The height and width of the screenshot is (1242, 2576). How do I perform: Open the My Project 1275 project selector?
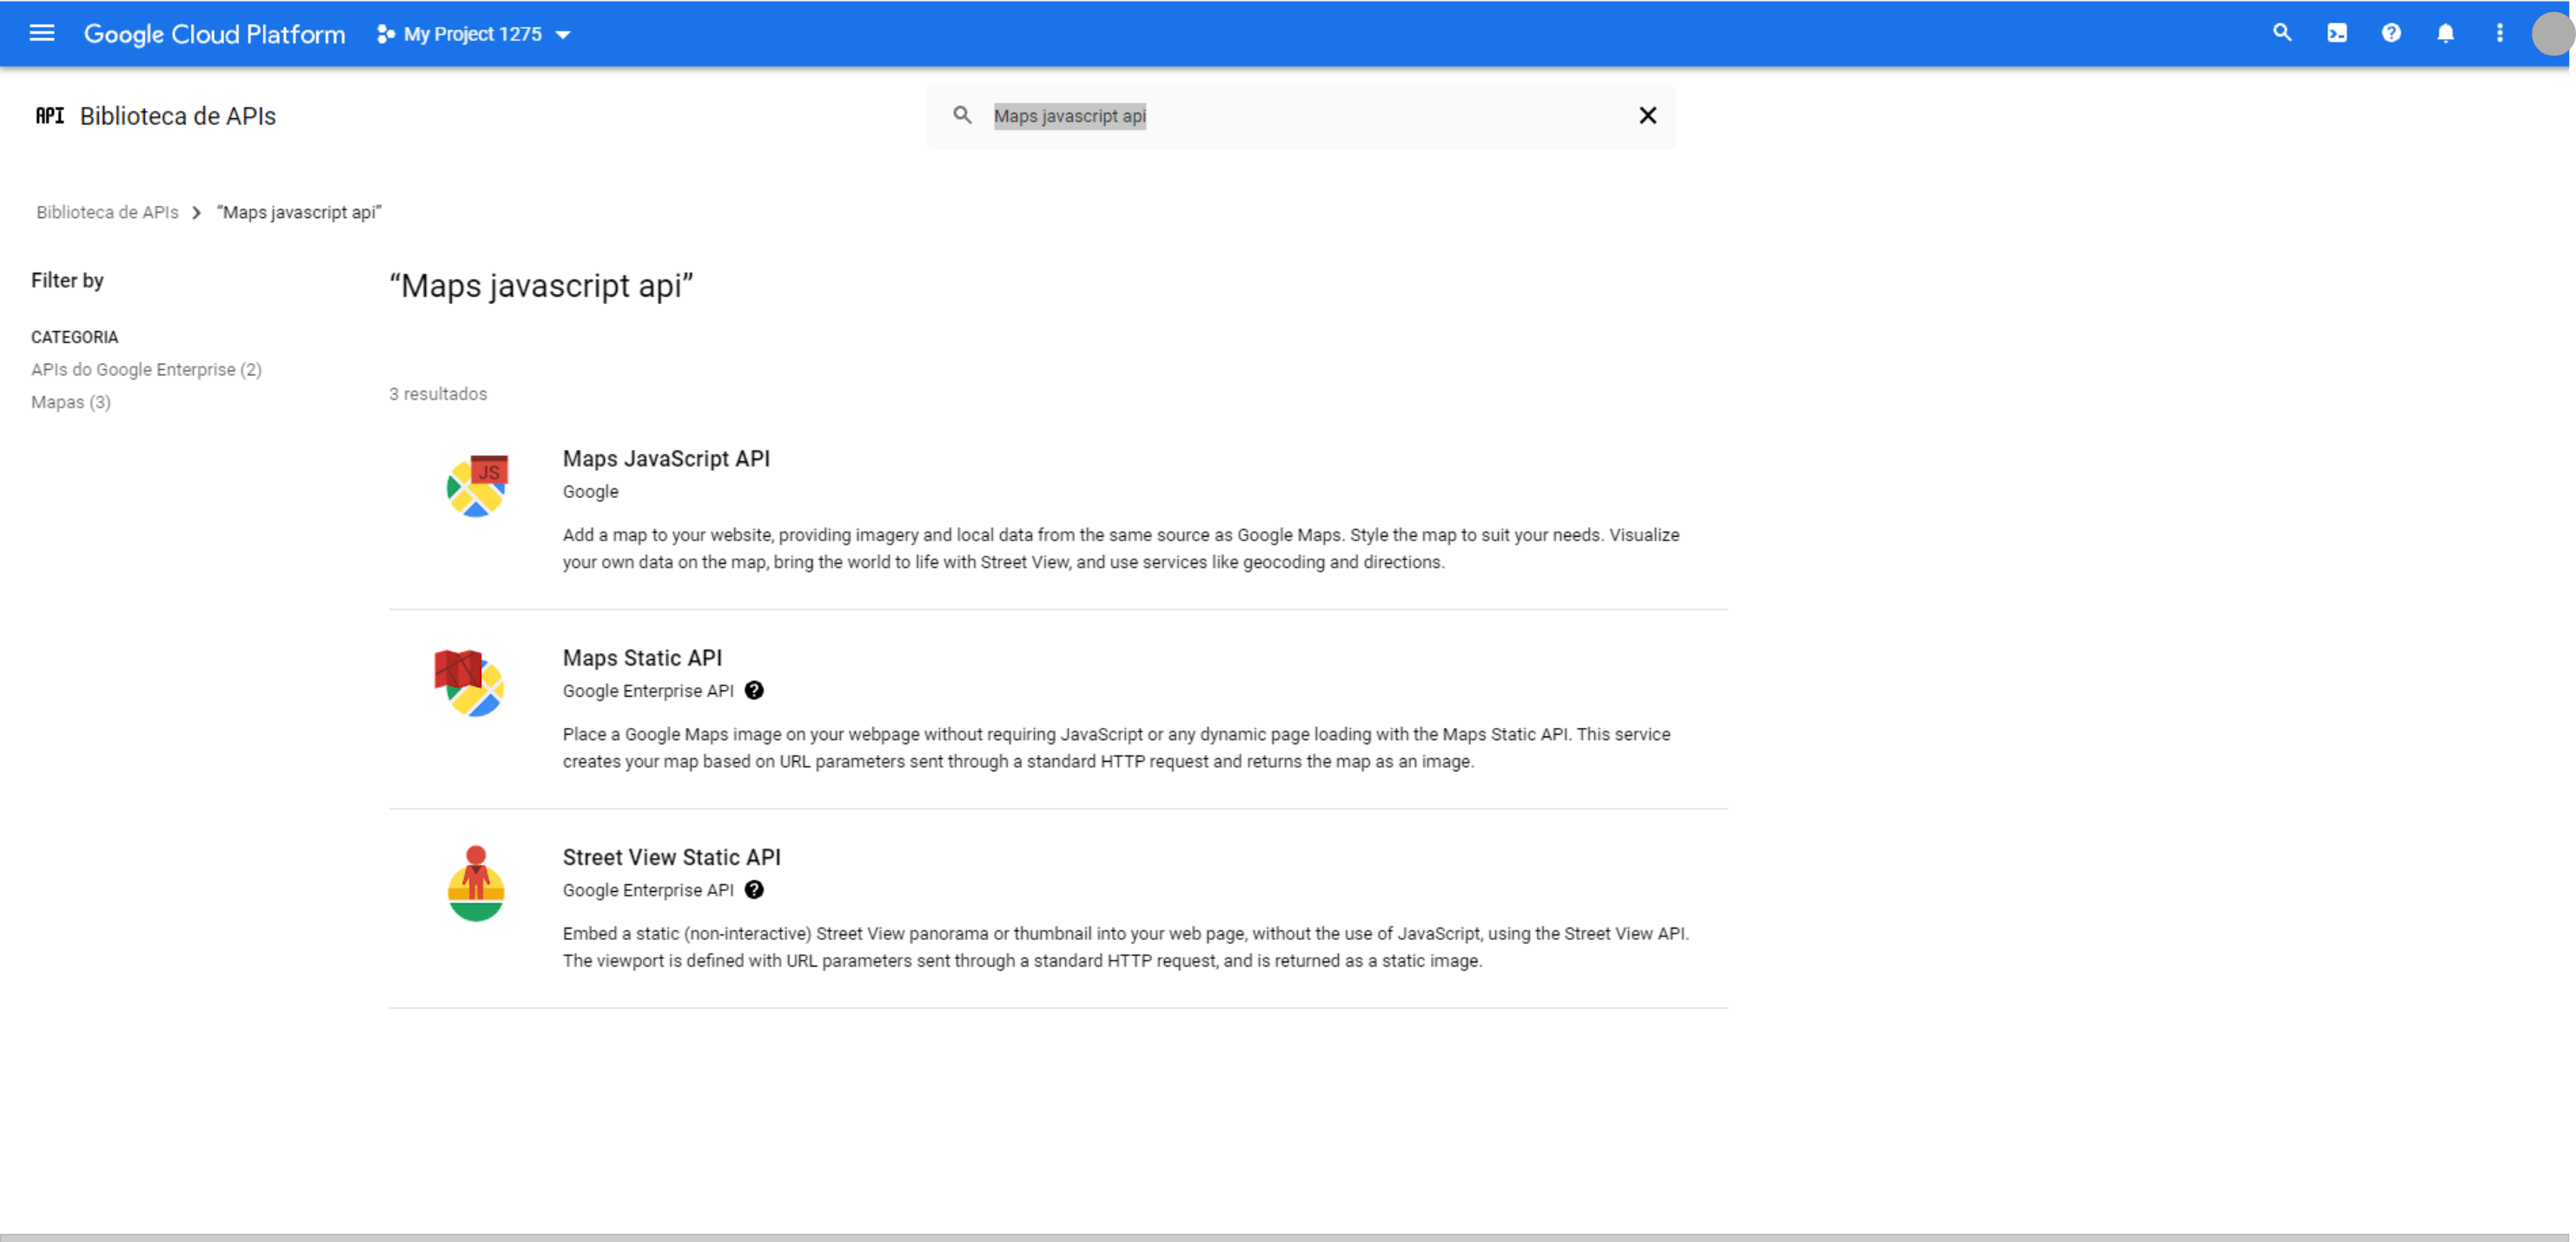pos(474,34)
